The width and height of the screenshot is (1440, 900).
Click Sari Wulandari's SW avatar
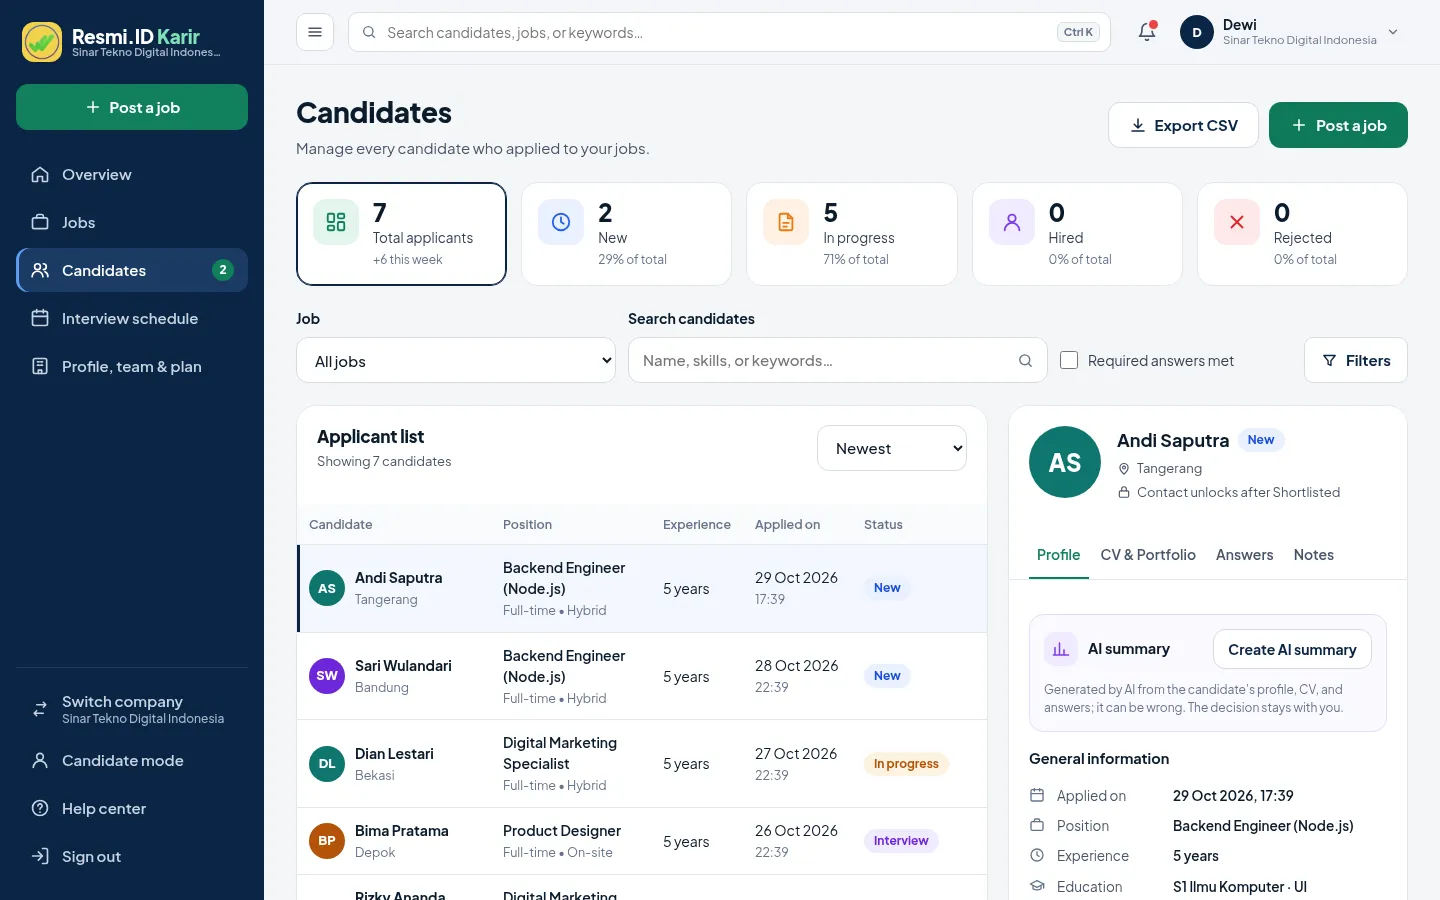(327, 676)
